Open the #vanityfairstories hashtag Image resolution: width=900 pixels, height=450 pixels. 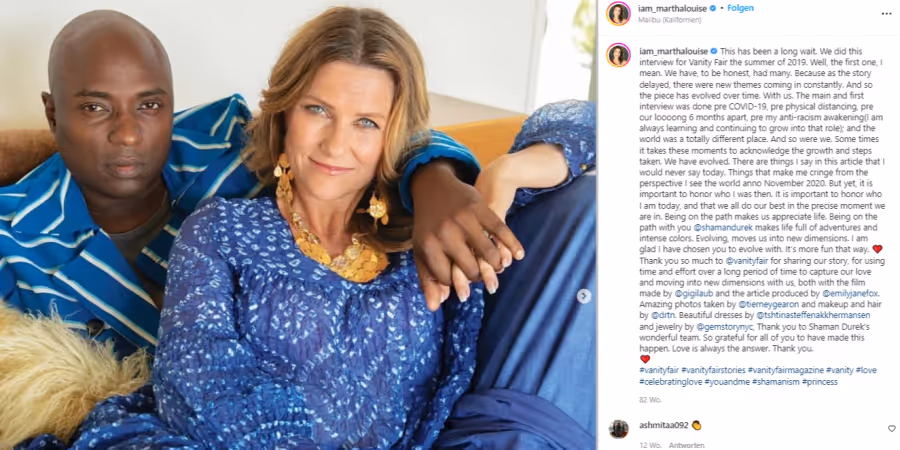[713, 370]
